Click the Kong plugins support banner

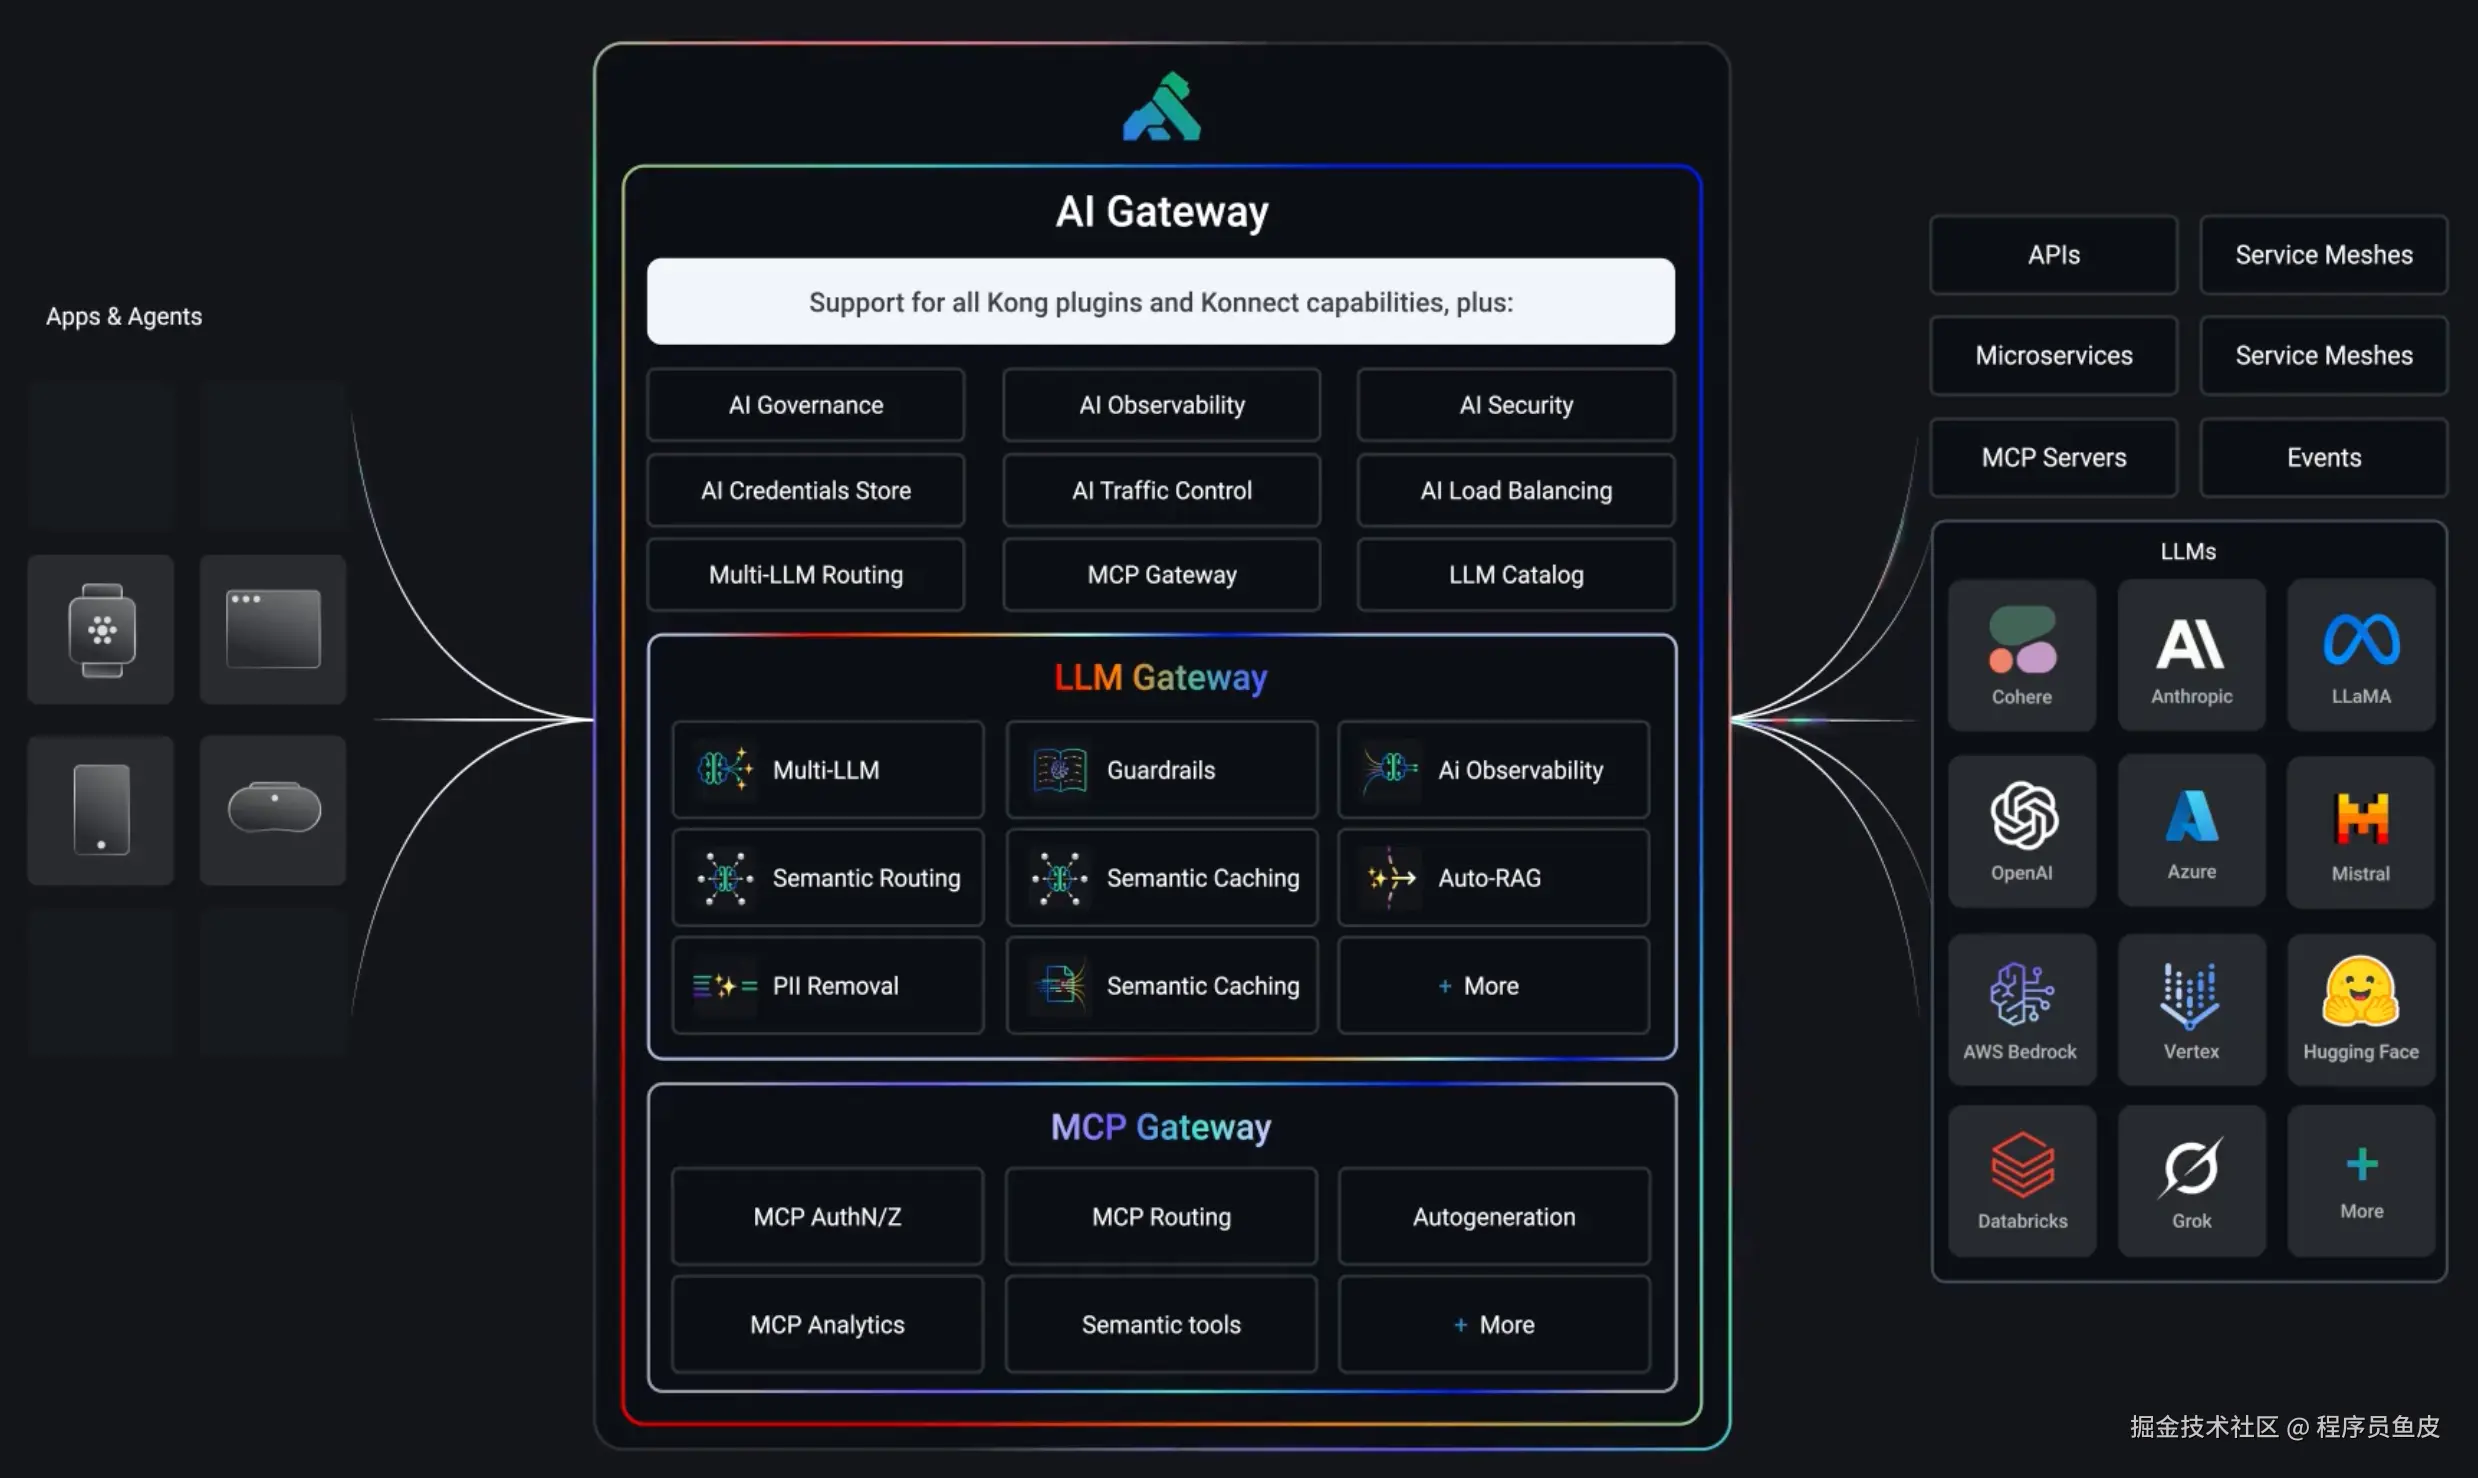[1160, 302]
